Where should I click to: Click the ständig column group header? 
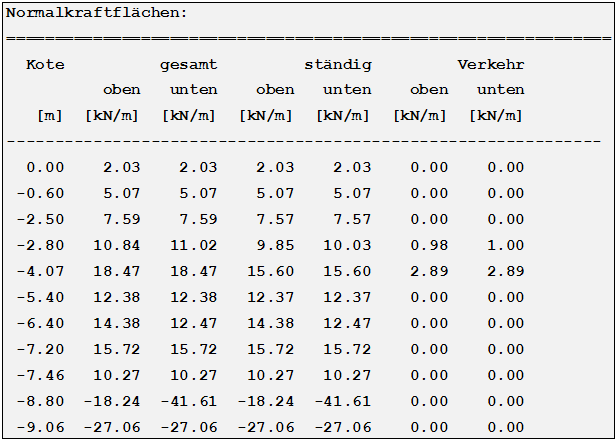338,65
